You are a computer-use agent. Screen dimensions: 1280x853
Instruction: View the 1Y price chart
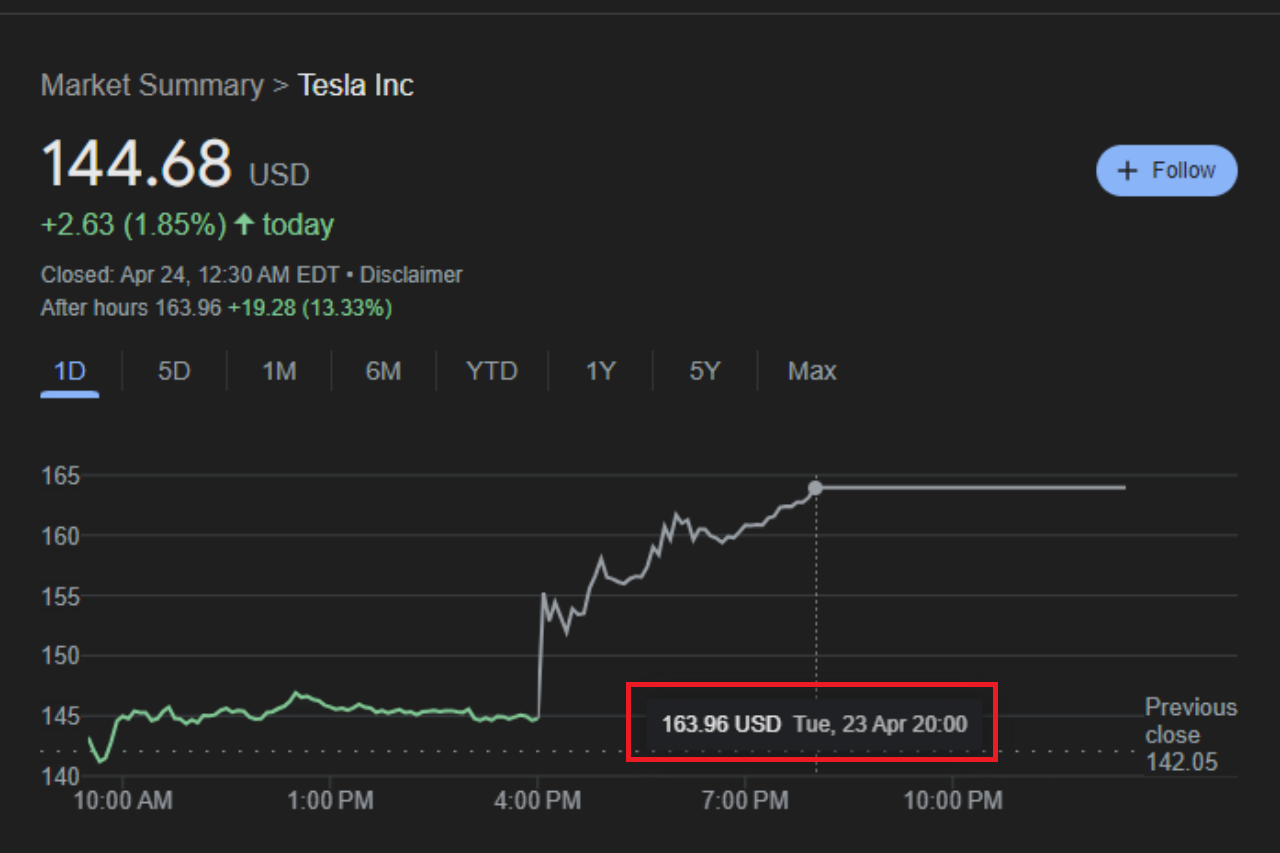tap(600, 372)
